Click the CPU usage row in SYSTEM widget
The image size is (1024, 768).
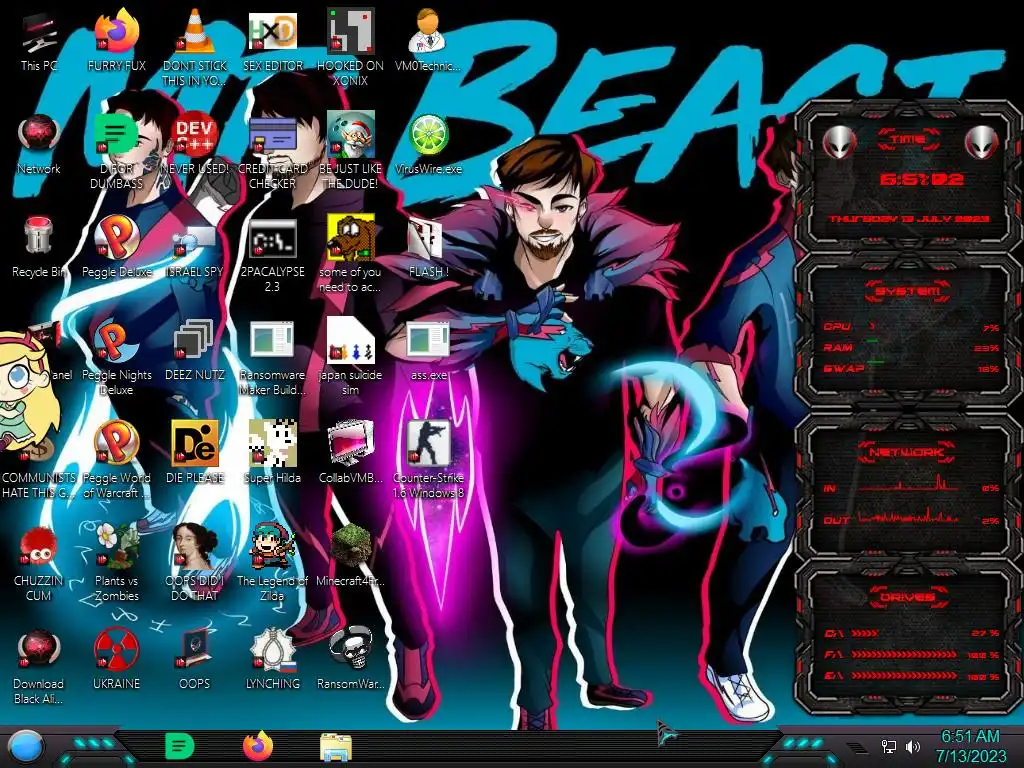(911, 327)
